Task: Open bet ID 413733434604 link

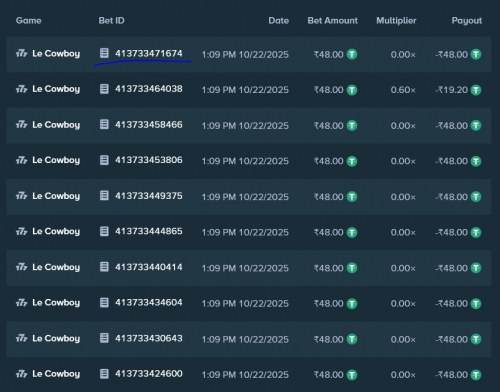Action: coord(149,303)
